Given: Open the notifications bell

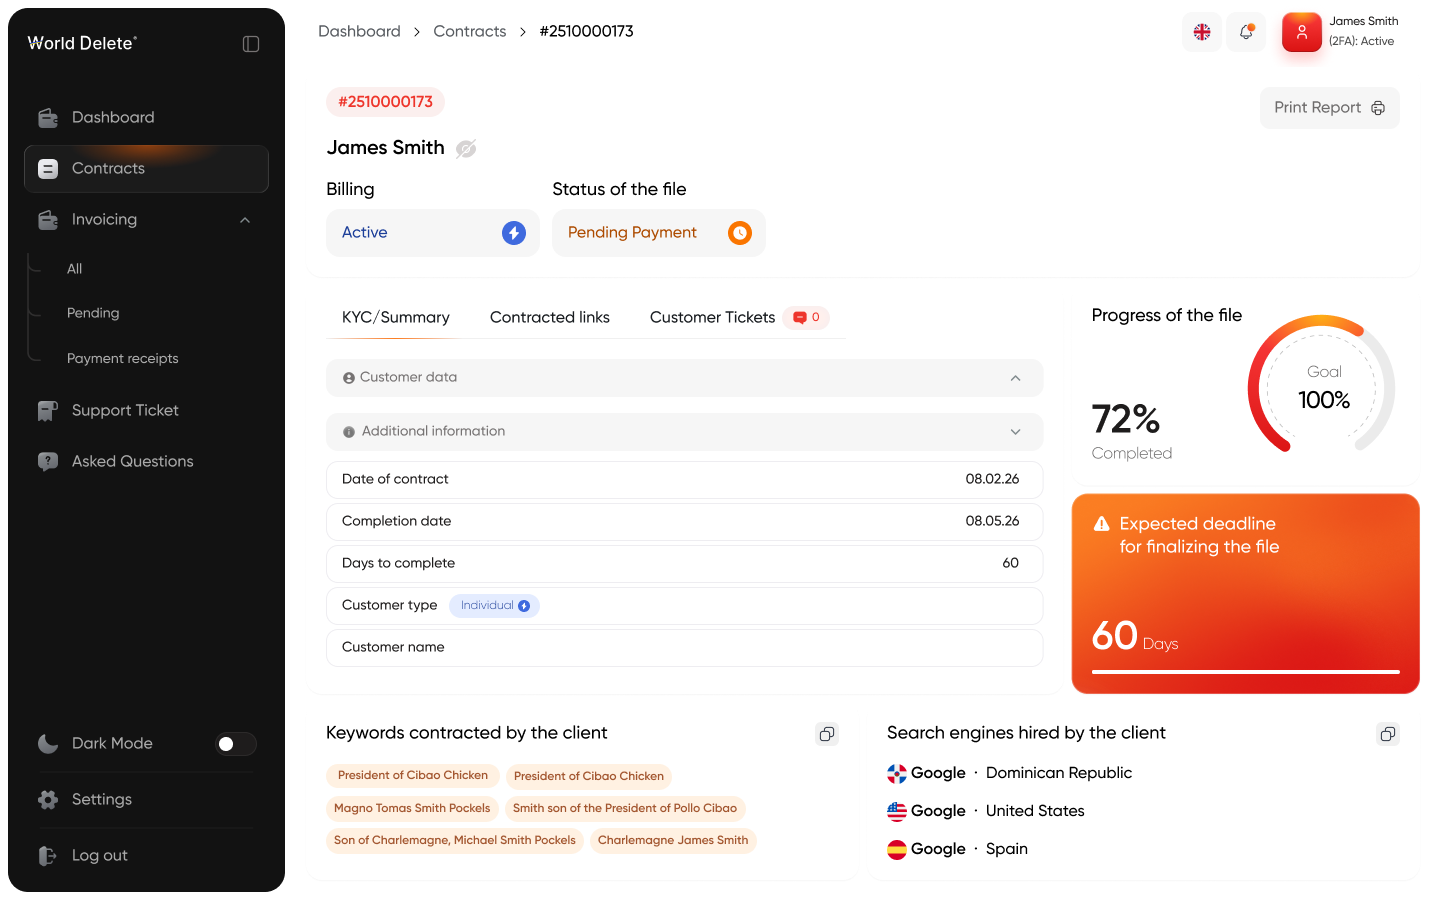Looking at the screenshot, I should (x=1246, y=32).
